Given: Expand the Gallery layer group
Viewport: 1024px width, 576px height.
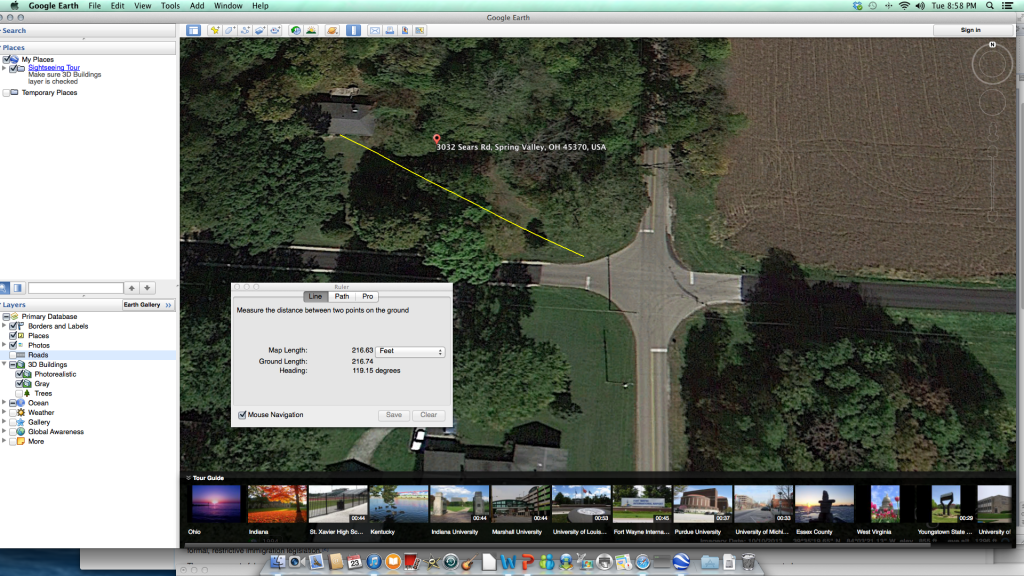Looking at the screenshot, I should (4, 423).
